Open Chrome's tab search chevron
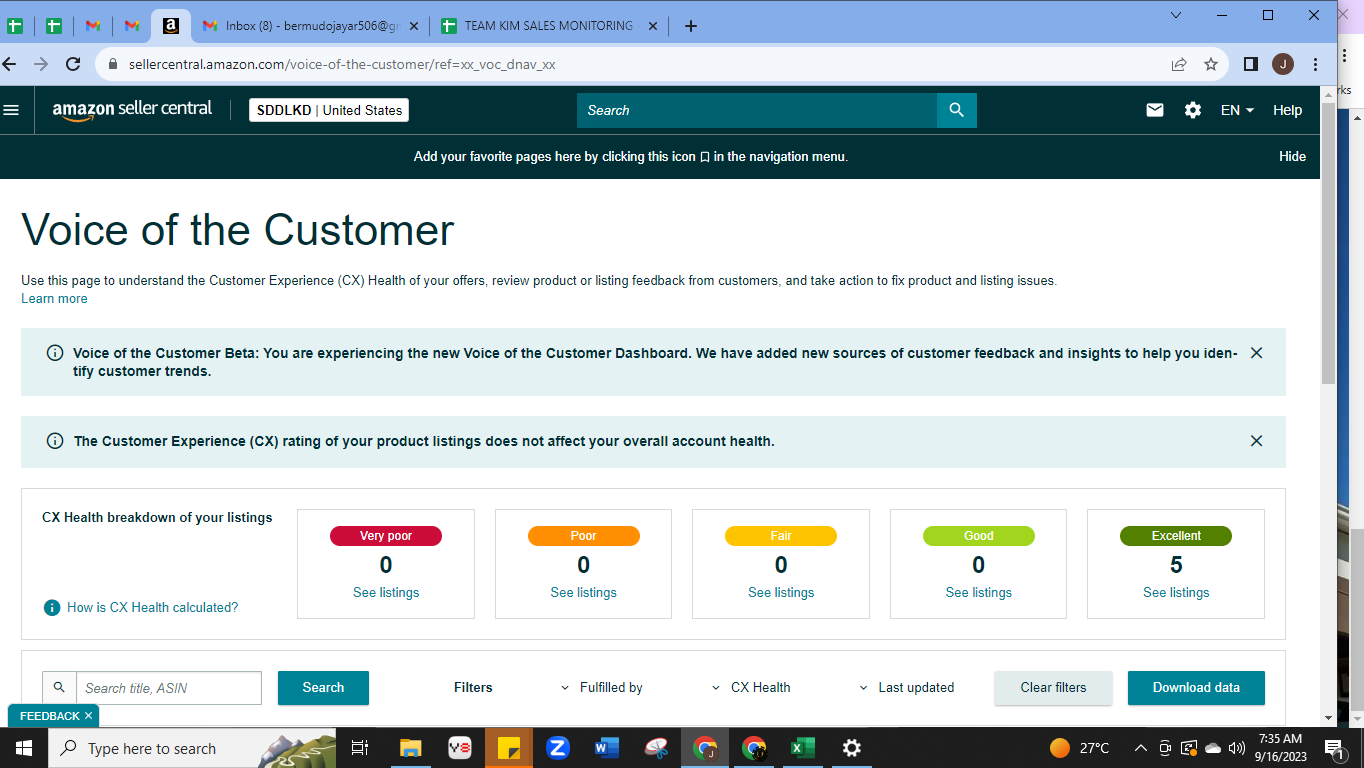The height and width of the screenshot is (768, 1364). [x=1176, y=15]
